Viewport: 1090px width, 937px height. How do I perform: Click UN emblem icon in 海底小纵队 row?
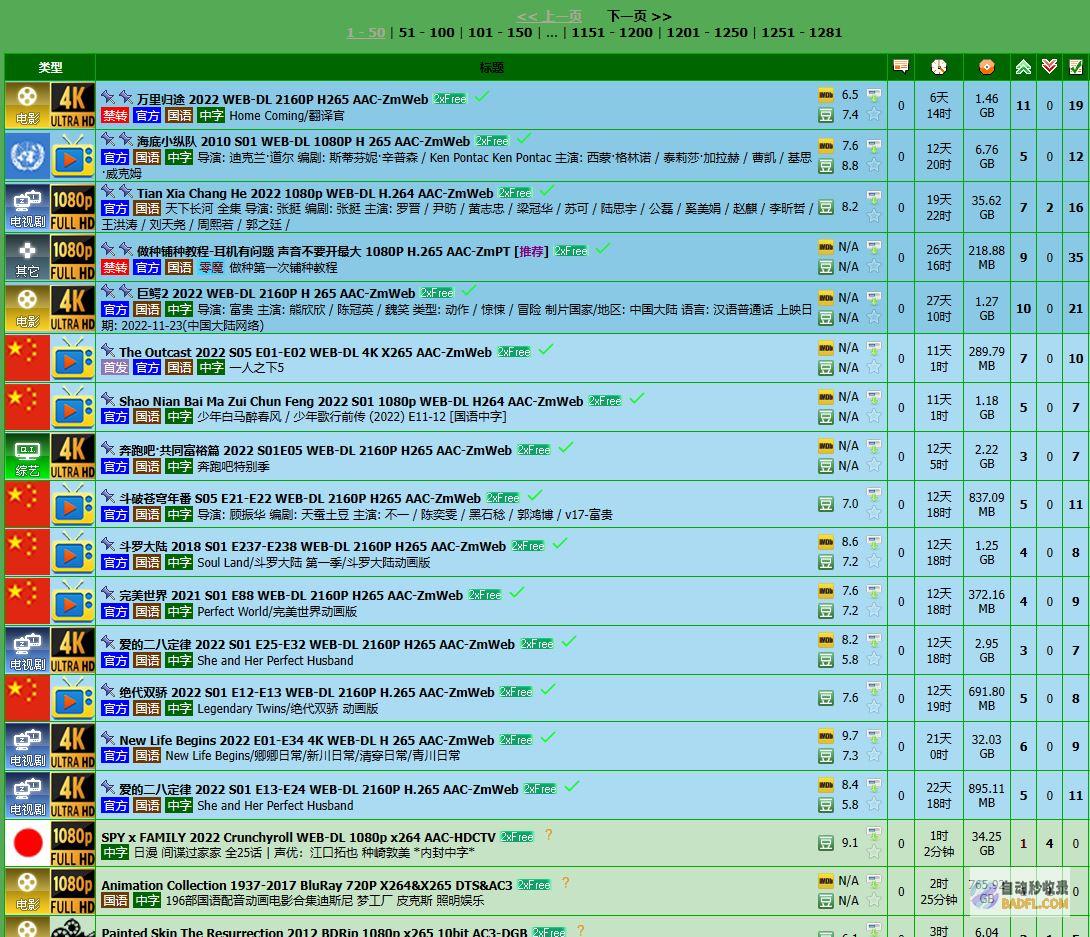[27, 156]
